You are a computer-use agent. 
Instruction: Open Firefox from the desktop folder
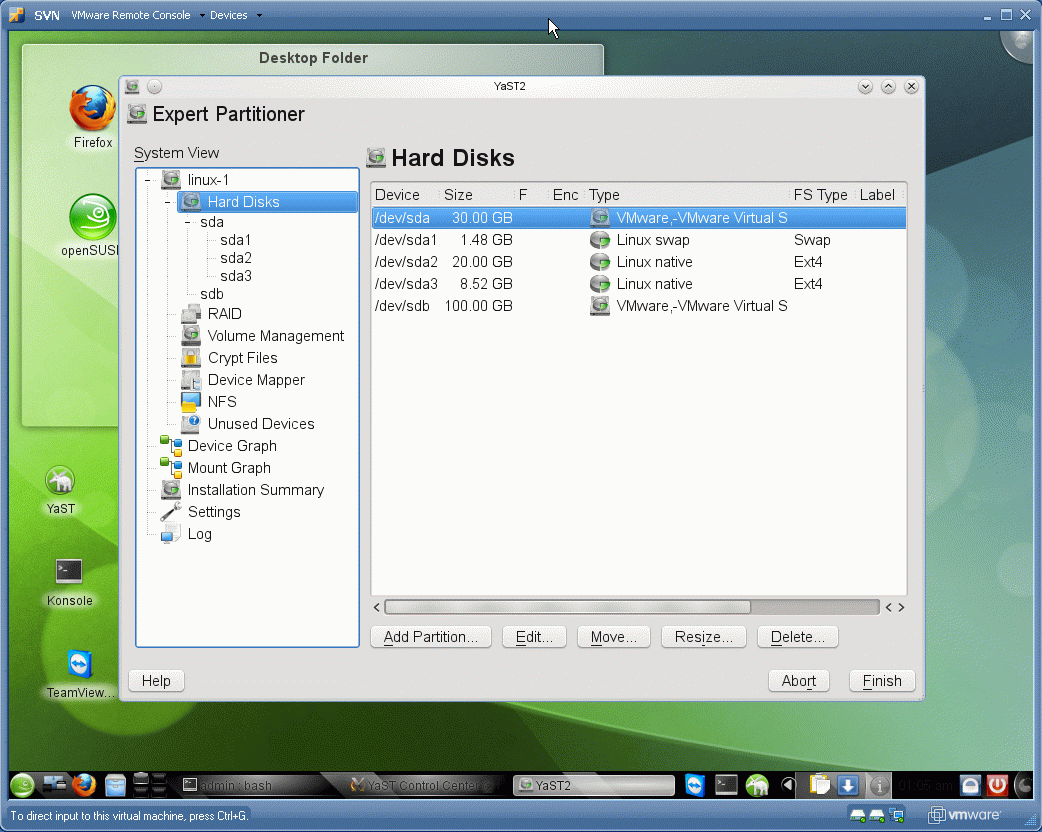coord(92,108)
